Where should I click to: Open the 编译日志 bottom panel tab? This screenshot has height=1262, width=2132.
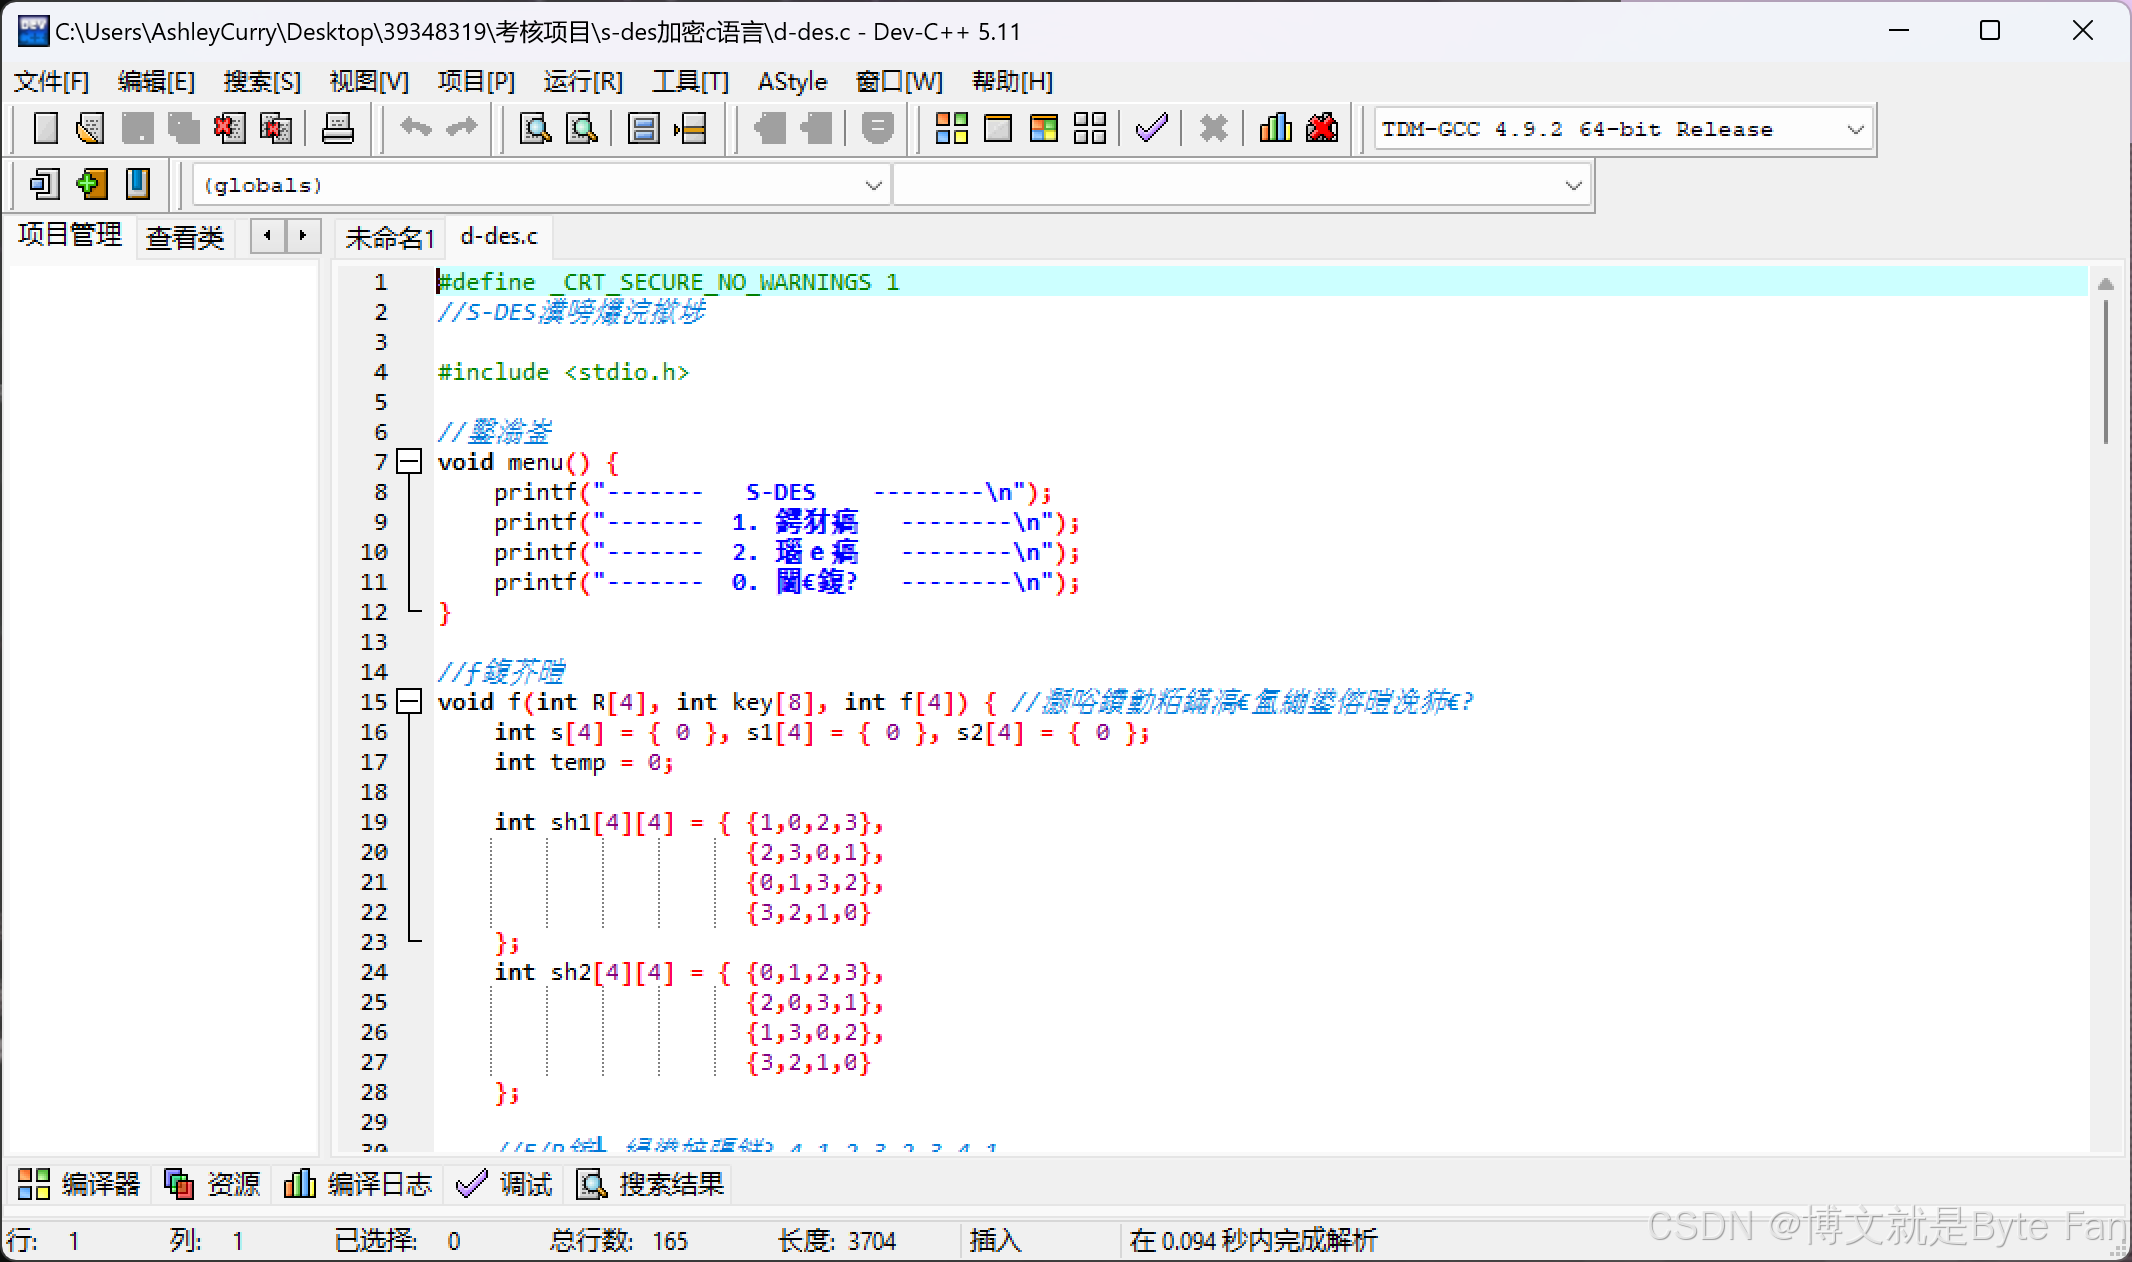pyautogui.click(x=359, y=1185)
